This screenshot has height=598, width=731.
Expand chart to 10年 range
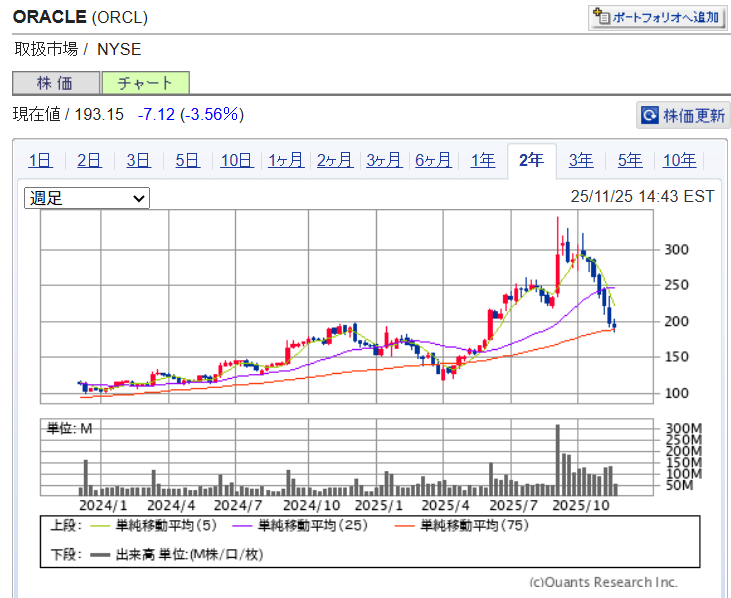click(679, 160)
